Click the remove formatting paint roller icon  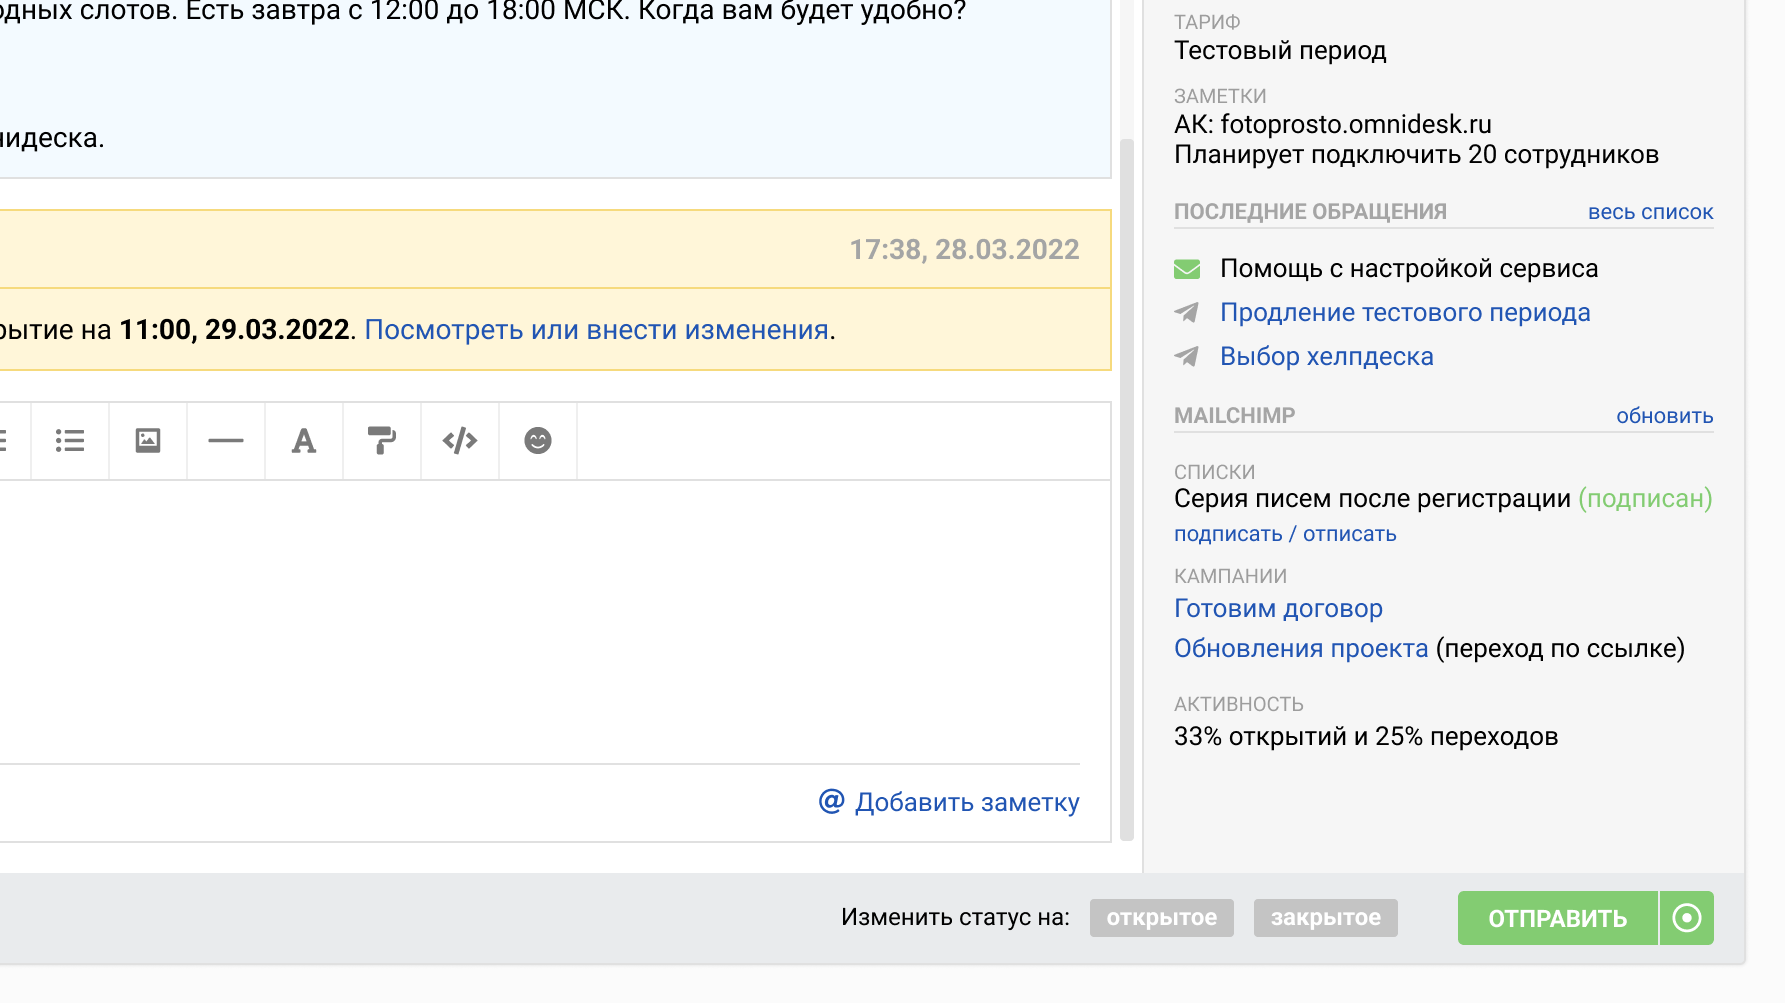coord(381,440)
